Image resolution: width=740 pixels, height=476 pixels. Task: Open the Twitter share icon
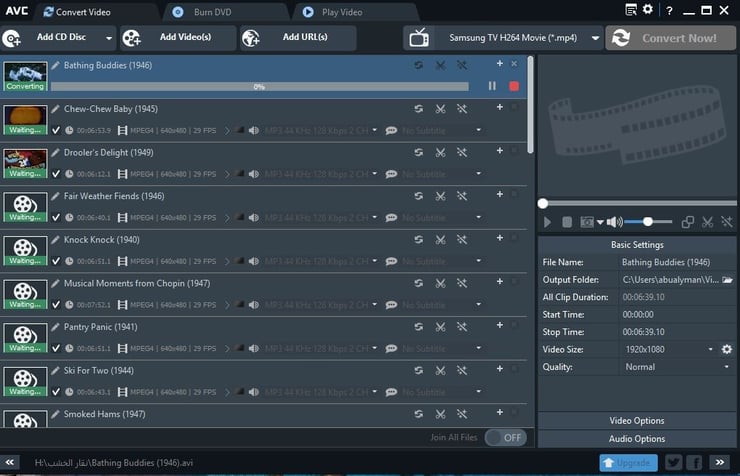(673, 463)
